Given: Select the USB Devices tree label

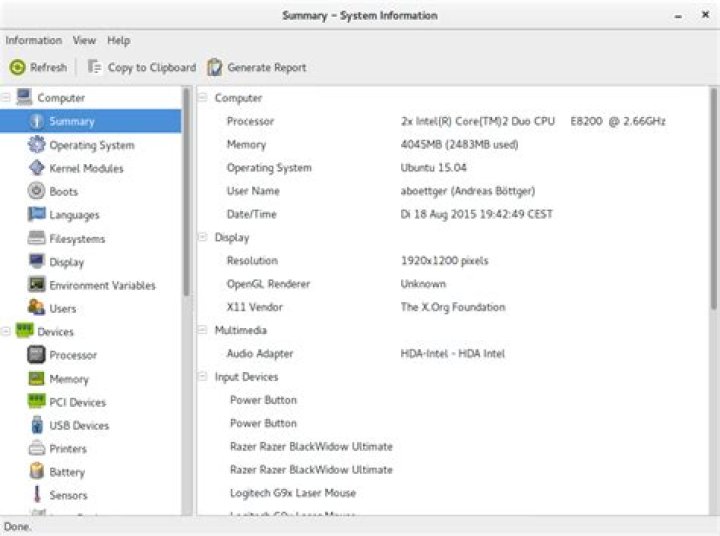Looking at the screenshot, I should pyautogui.click(x=79, y=425).
